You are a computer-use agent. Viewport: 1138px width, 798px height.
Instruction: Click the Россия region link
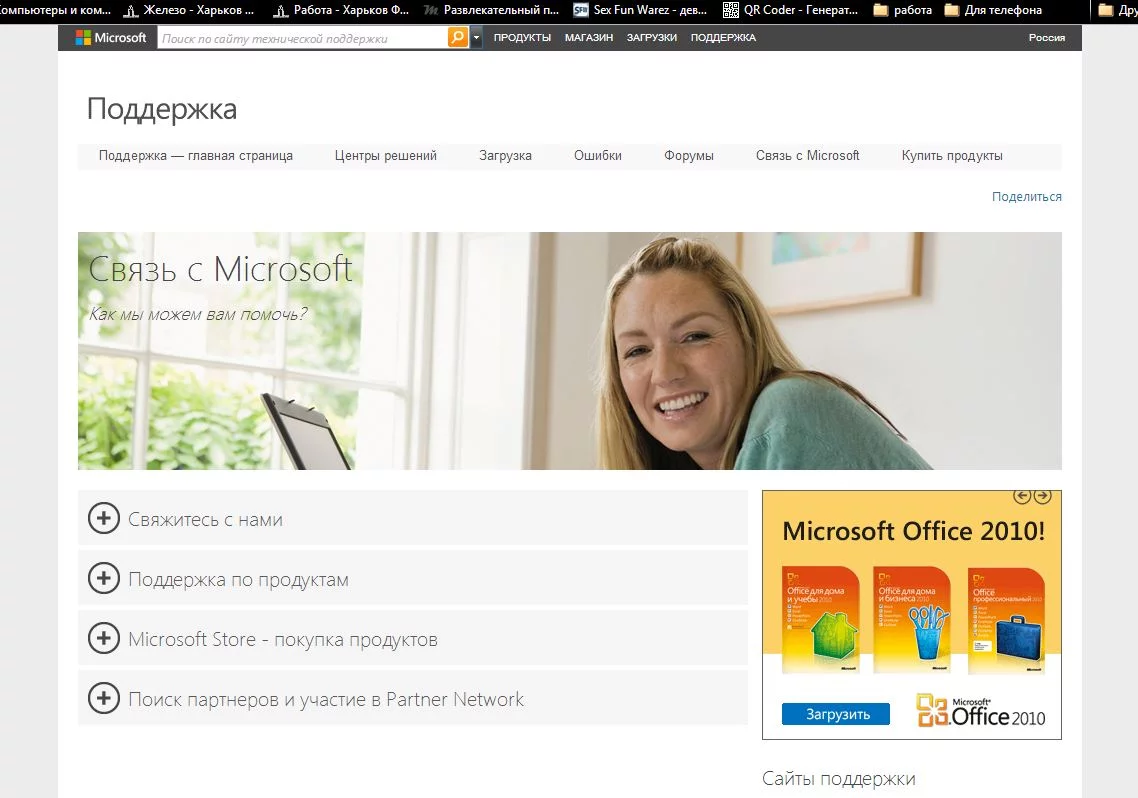coord(1047,38)
